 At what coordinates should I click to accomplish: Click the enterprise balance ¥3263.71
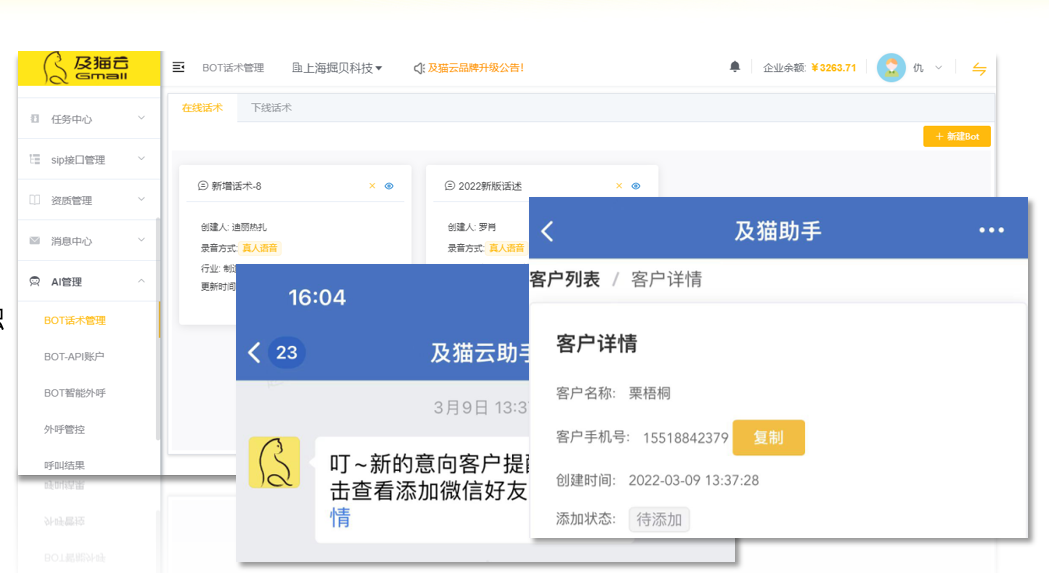click(x=834, y=68)
